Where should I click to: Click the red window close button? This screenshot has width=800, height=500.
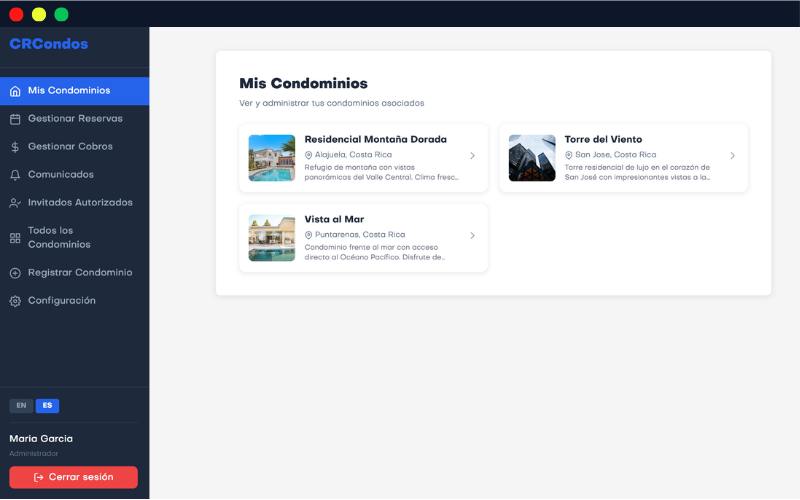(16, 14)
